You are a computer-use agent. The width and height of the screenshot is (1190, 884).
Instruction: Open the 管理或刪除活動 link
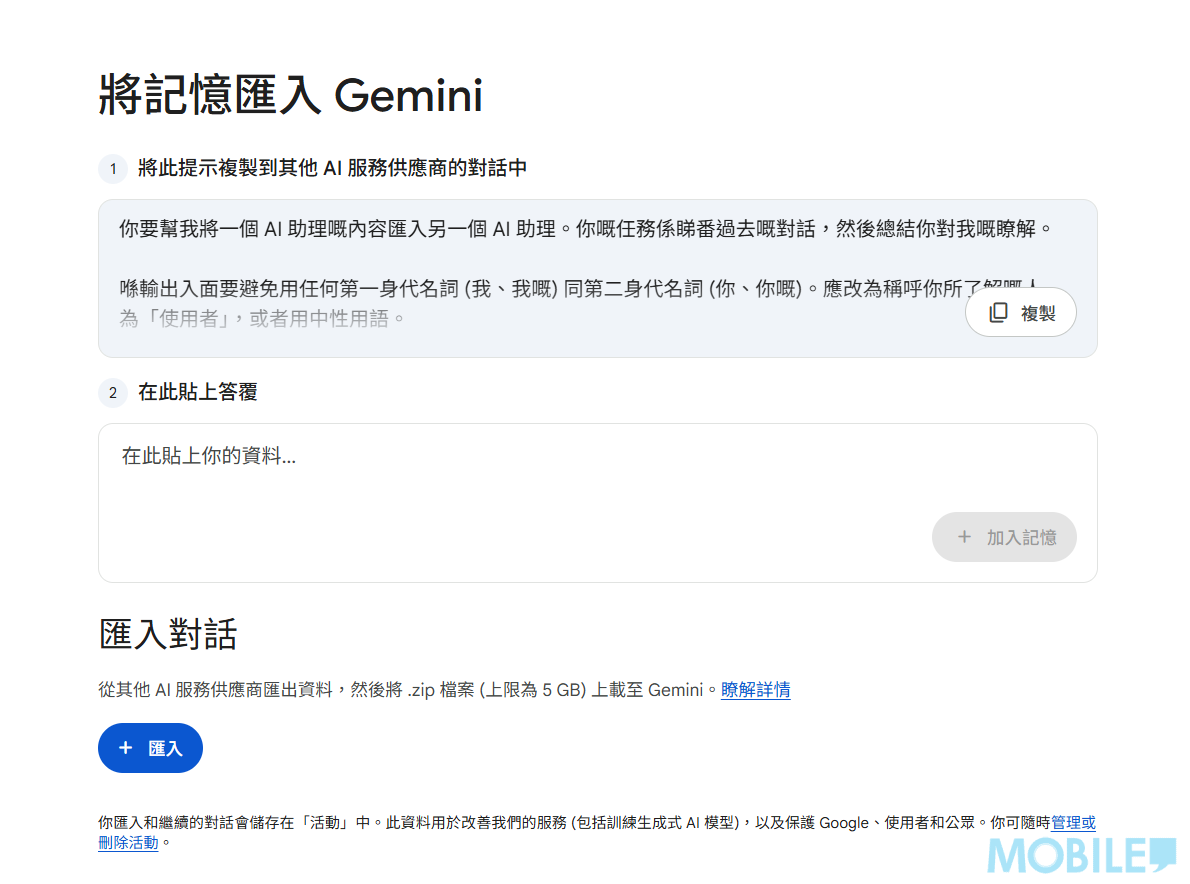pyautogui.click(x=1072, y=823)
